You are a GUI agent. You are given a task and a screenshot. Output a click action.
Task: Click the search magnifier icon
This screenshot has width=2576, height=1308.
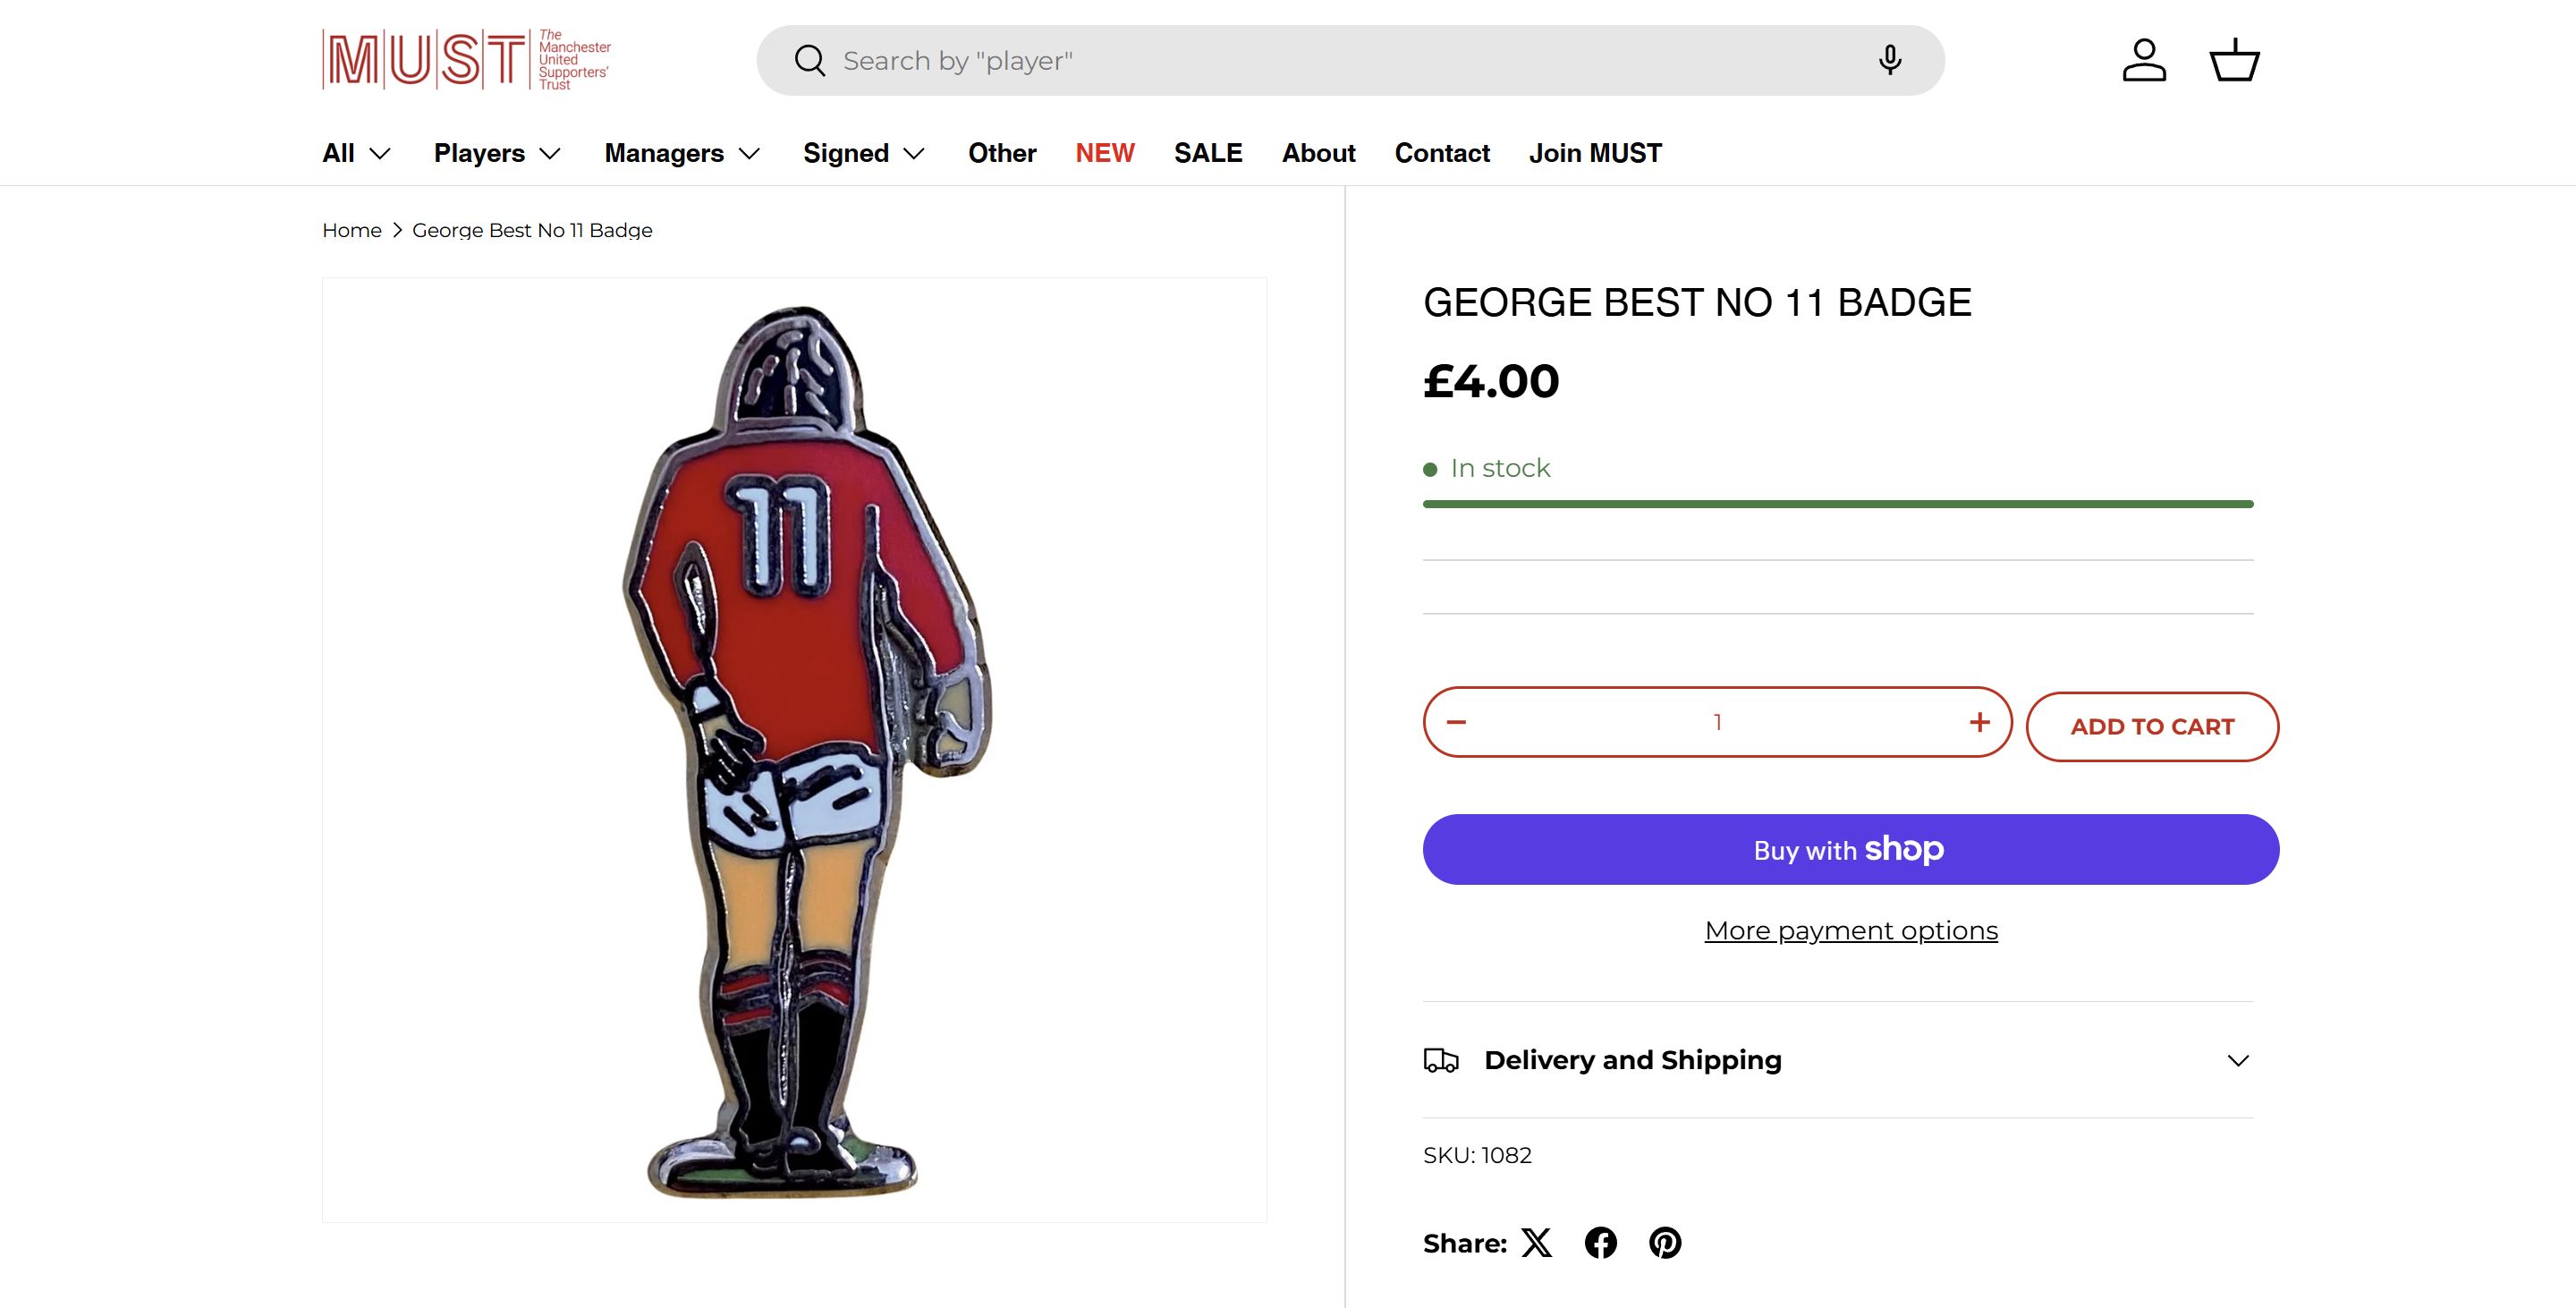point(809,61)
